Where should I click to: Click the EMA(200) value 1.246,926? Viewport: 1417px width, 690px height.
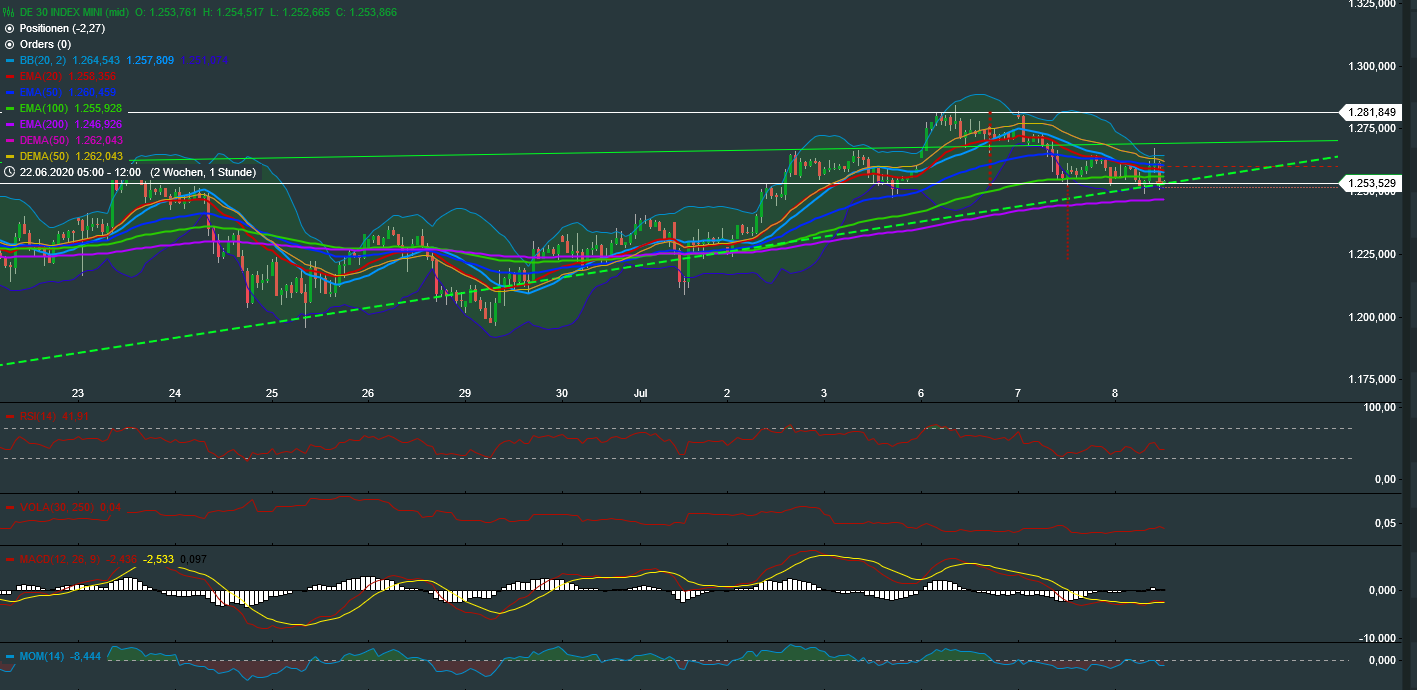98,124
